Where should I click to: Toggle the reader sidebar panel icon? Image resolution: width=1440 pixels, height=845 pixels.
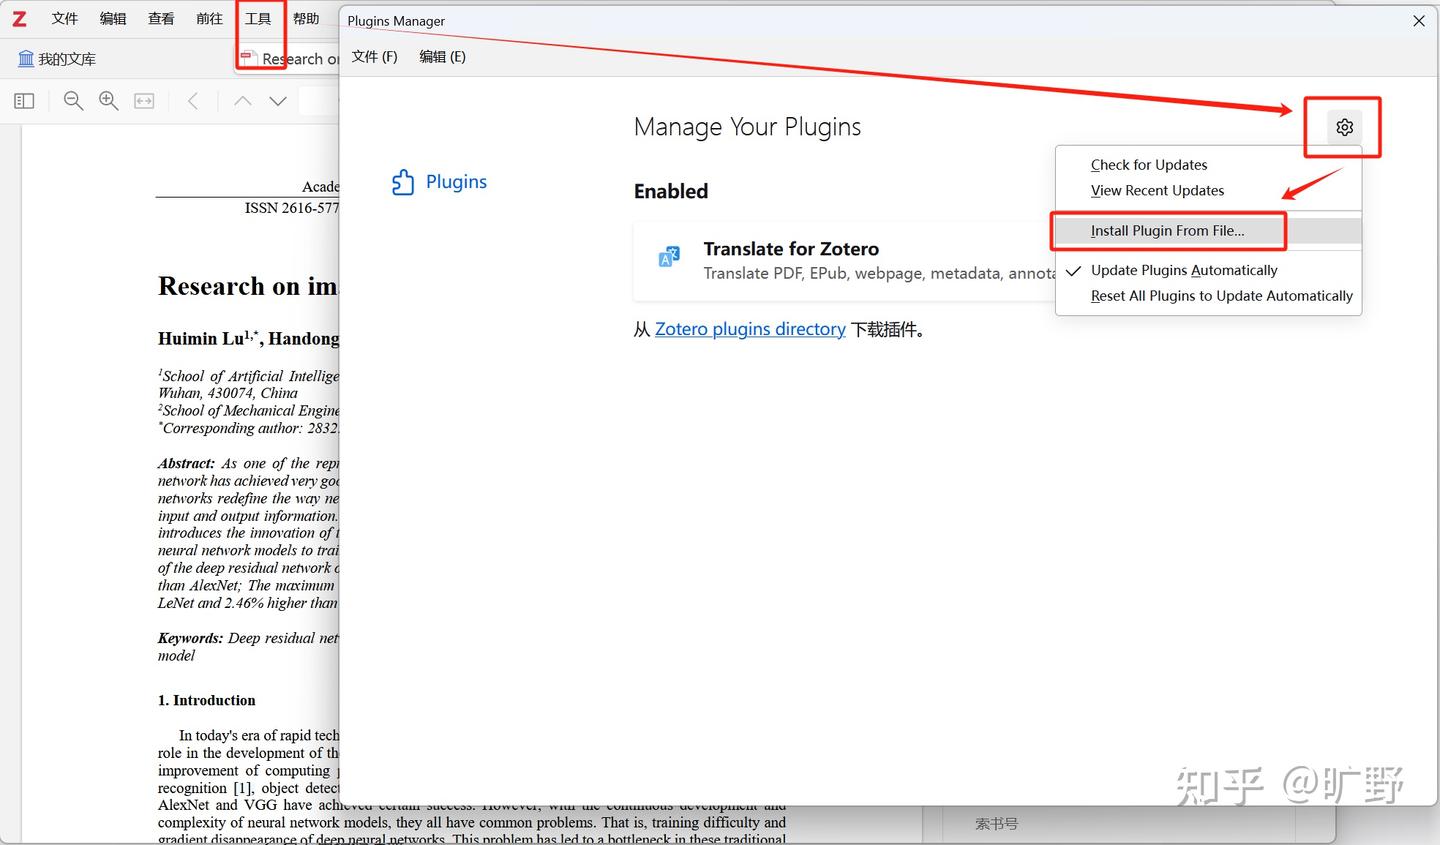(x=25, y=101)
